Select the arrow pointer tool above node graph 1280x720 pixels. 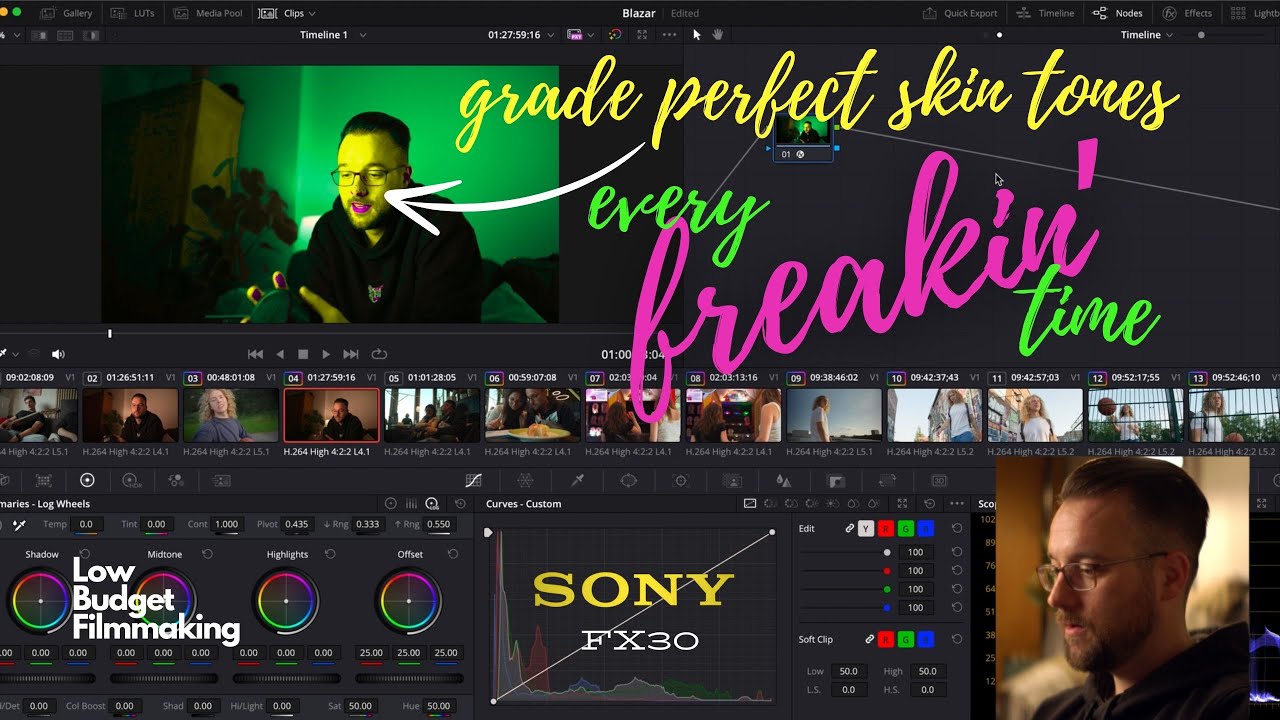(x=698, y=35)
